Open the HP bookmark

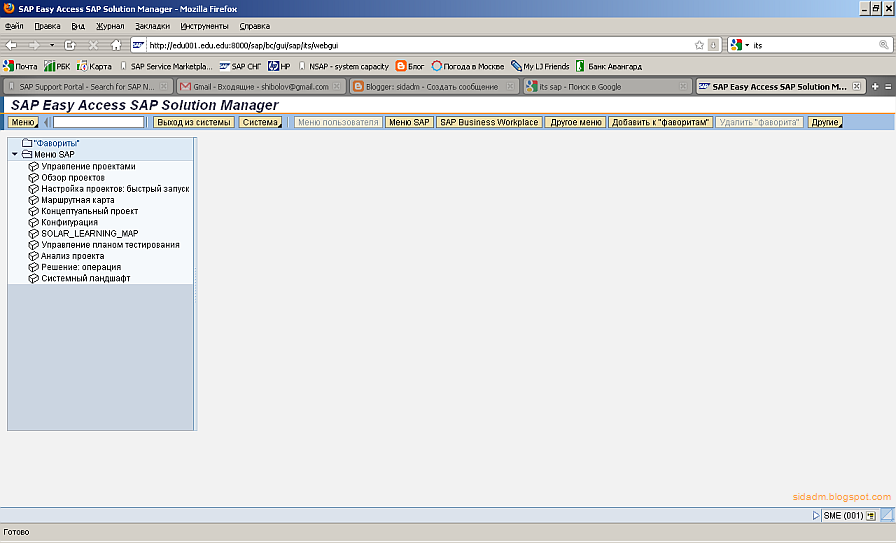coord(279,66)
